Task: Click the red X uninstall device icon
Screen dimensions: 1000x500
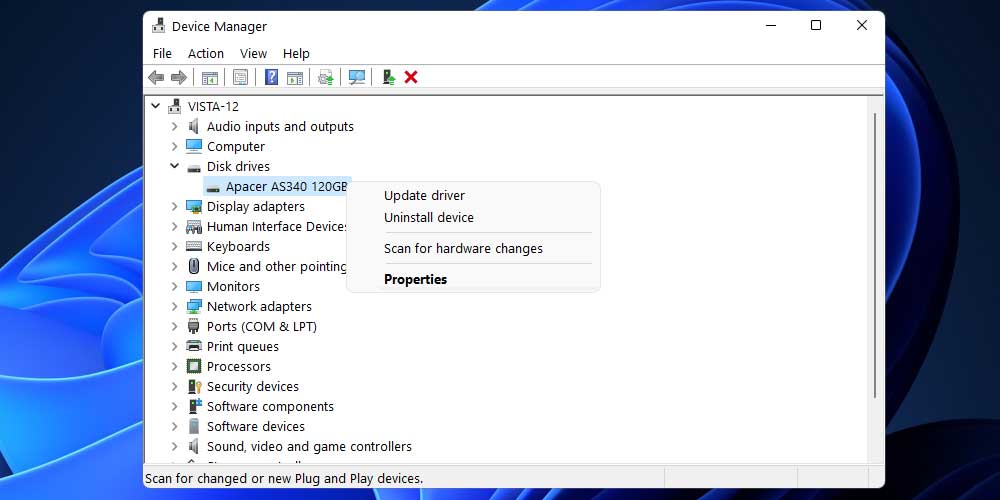Action: 411,77
